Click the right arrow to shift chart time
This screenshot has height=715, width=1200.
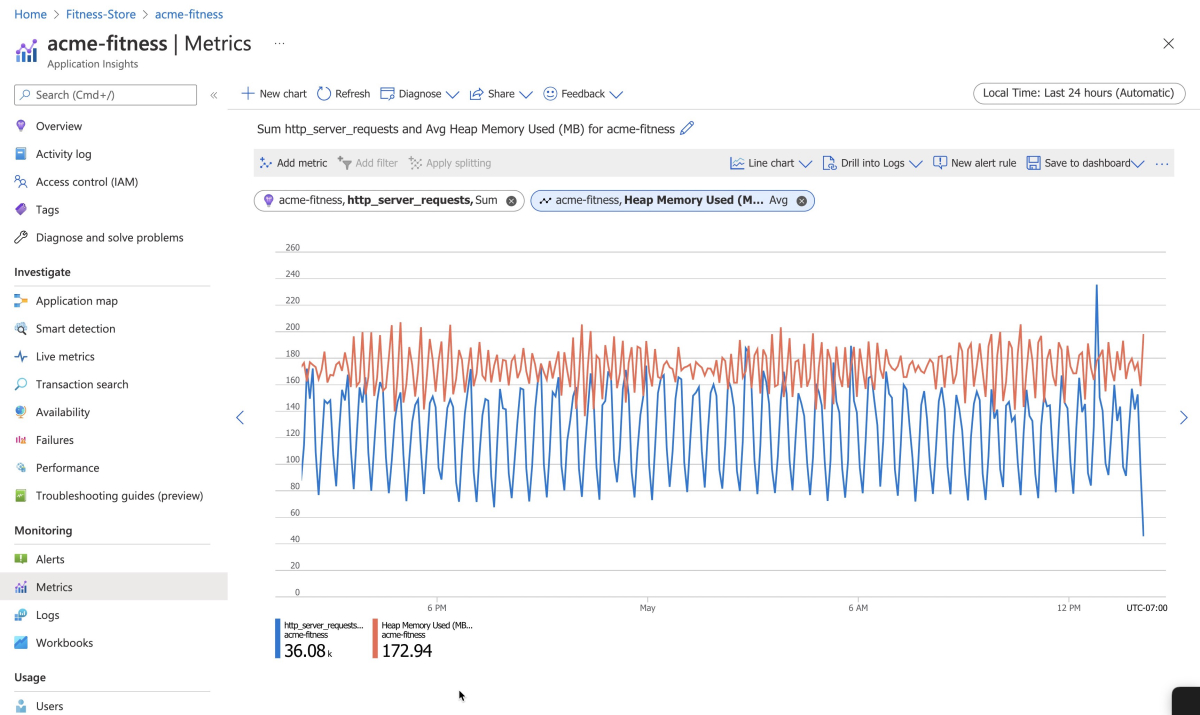point(1184,418)
